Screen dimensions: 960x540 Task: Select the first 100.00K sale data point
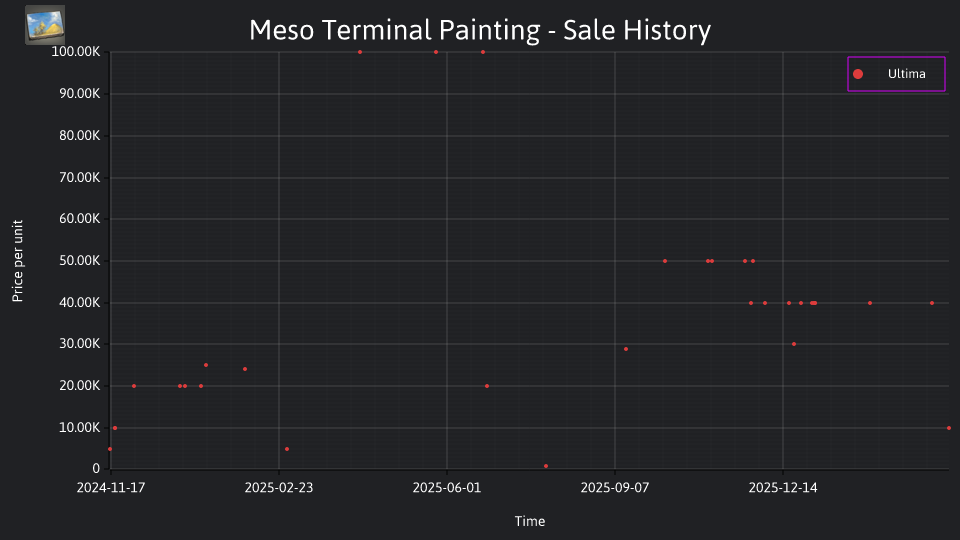360,52
